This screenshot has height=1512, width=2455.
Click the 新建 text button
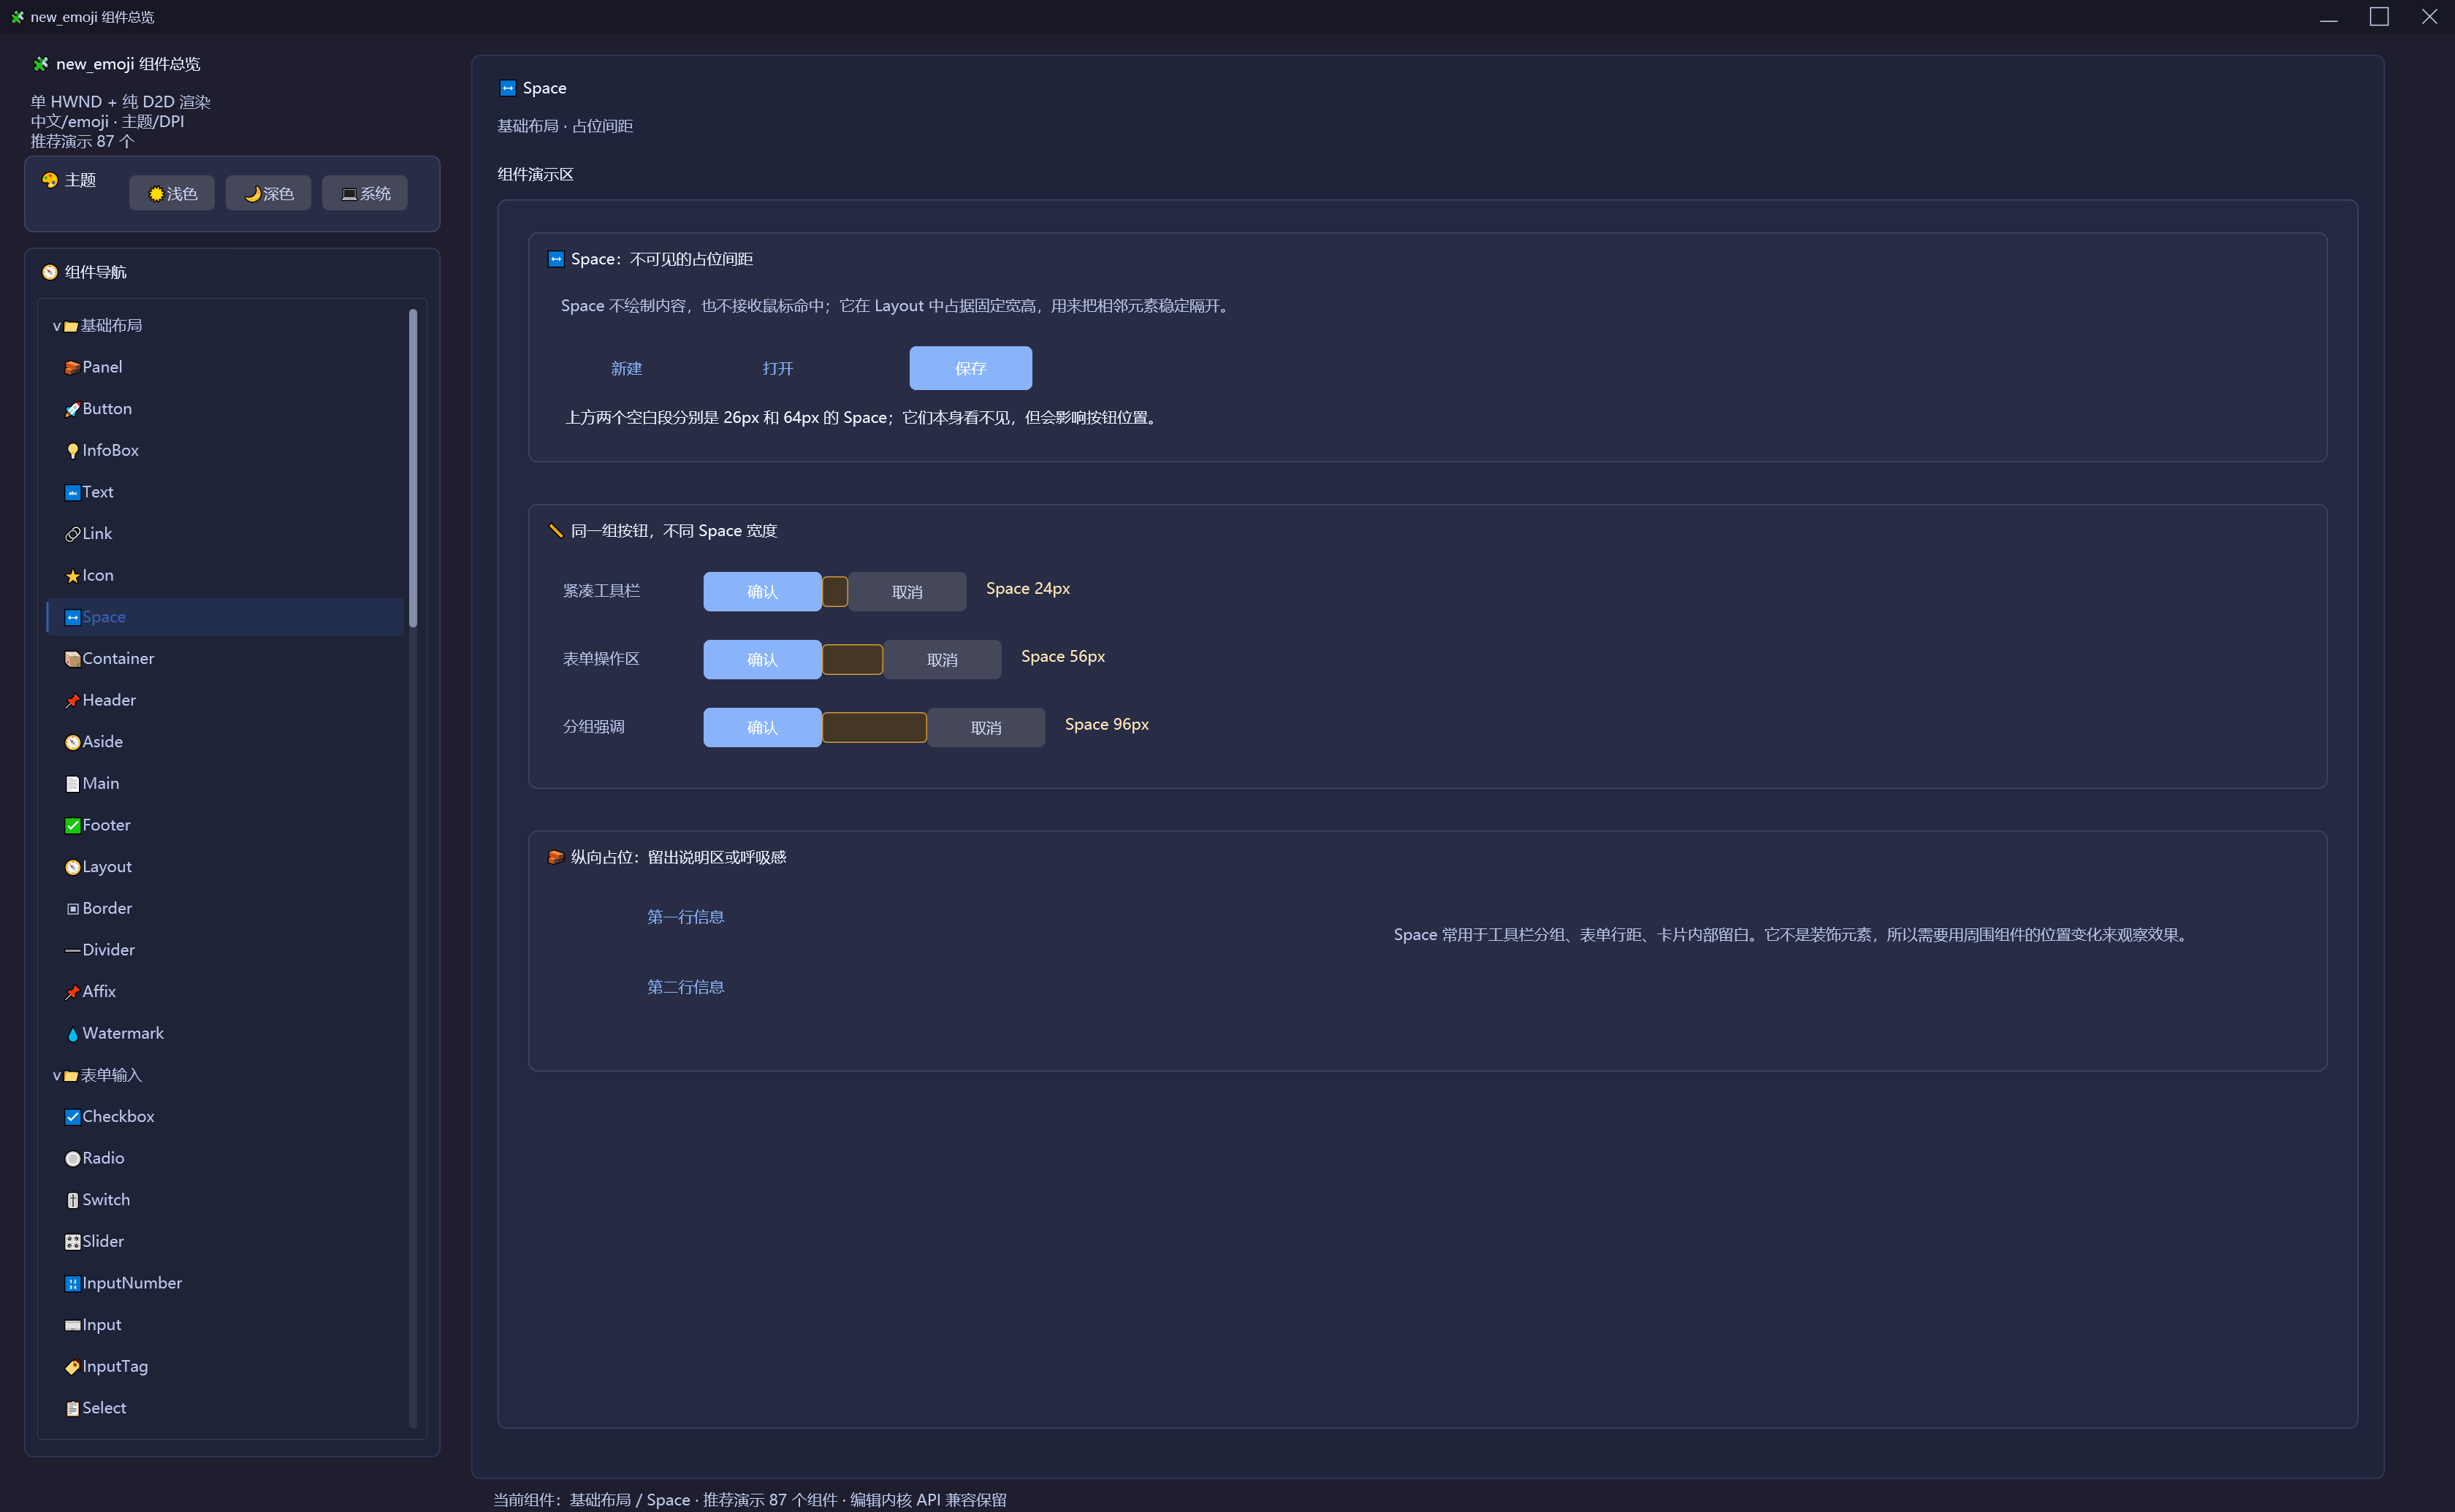(x=626, y=368)
